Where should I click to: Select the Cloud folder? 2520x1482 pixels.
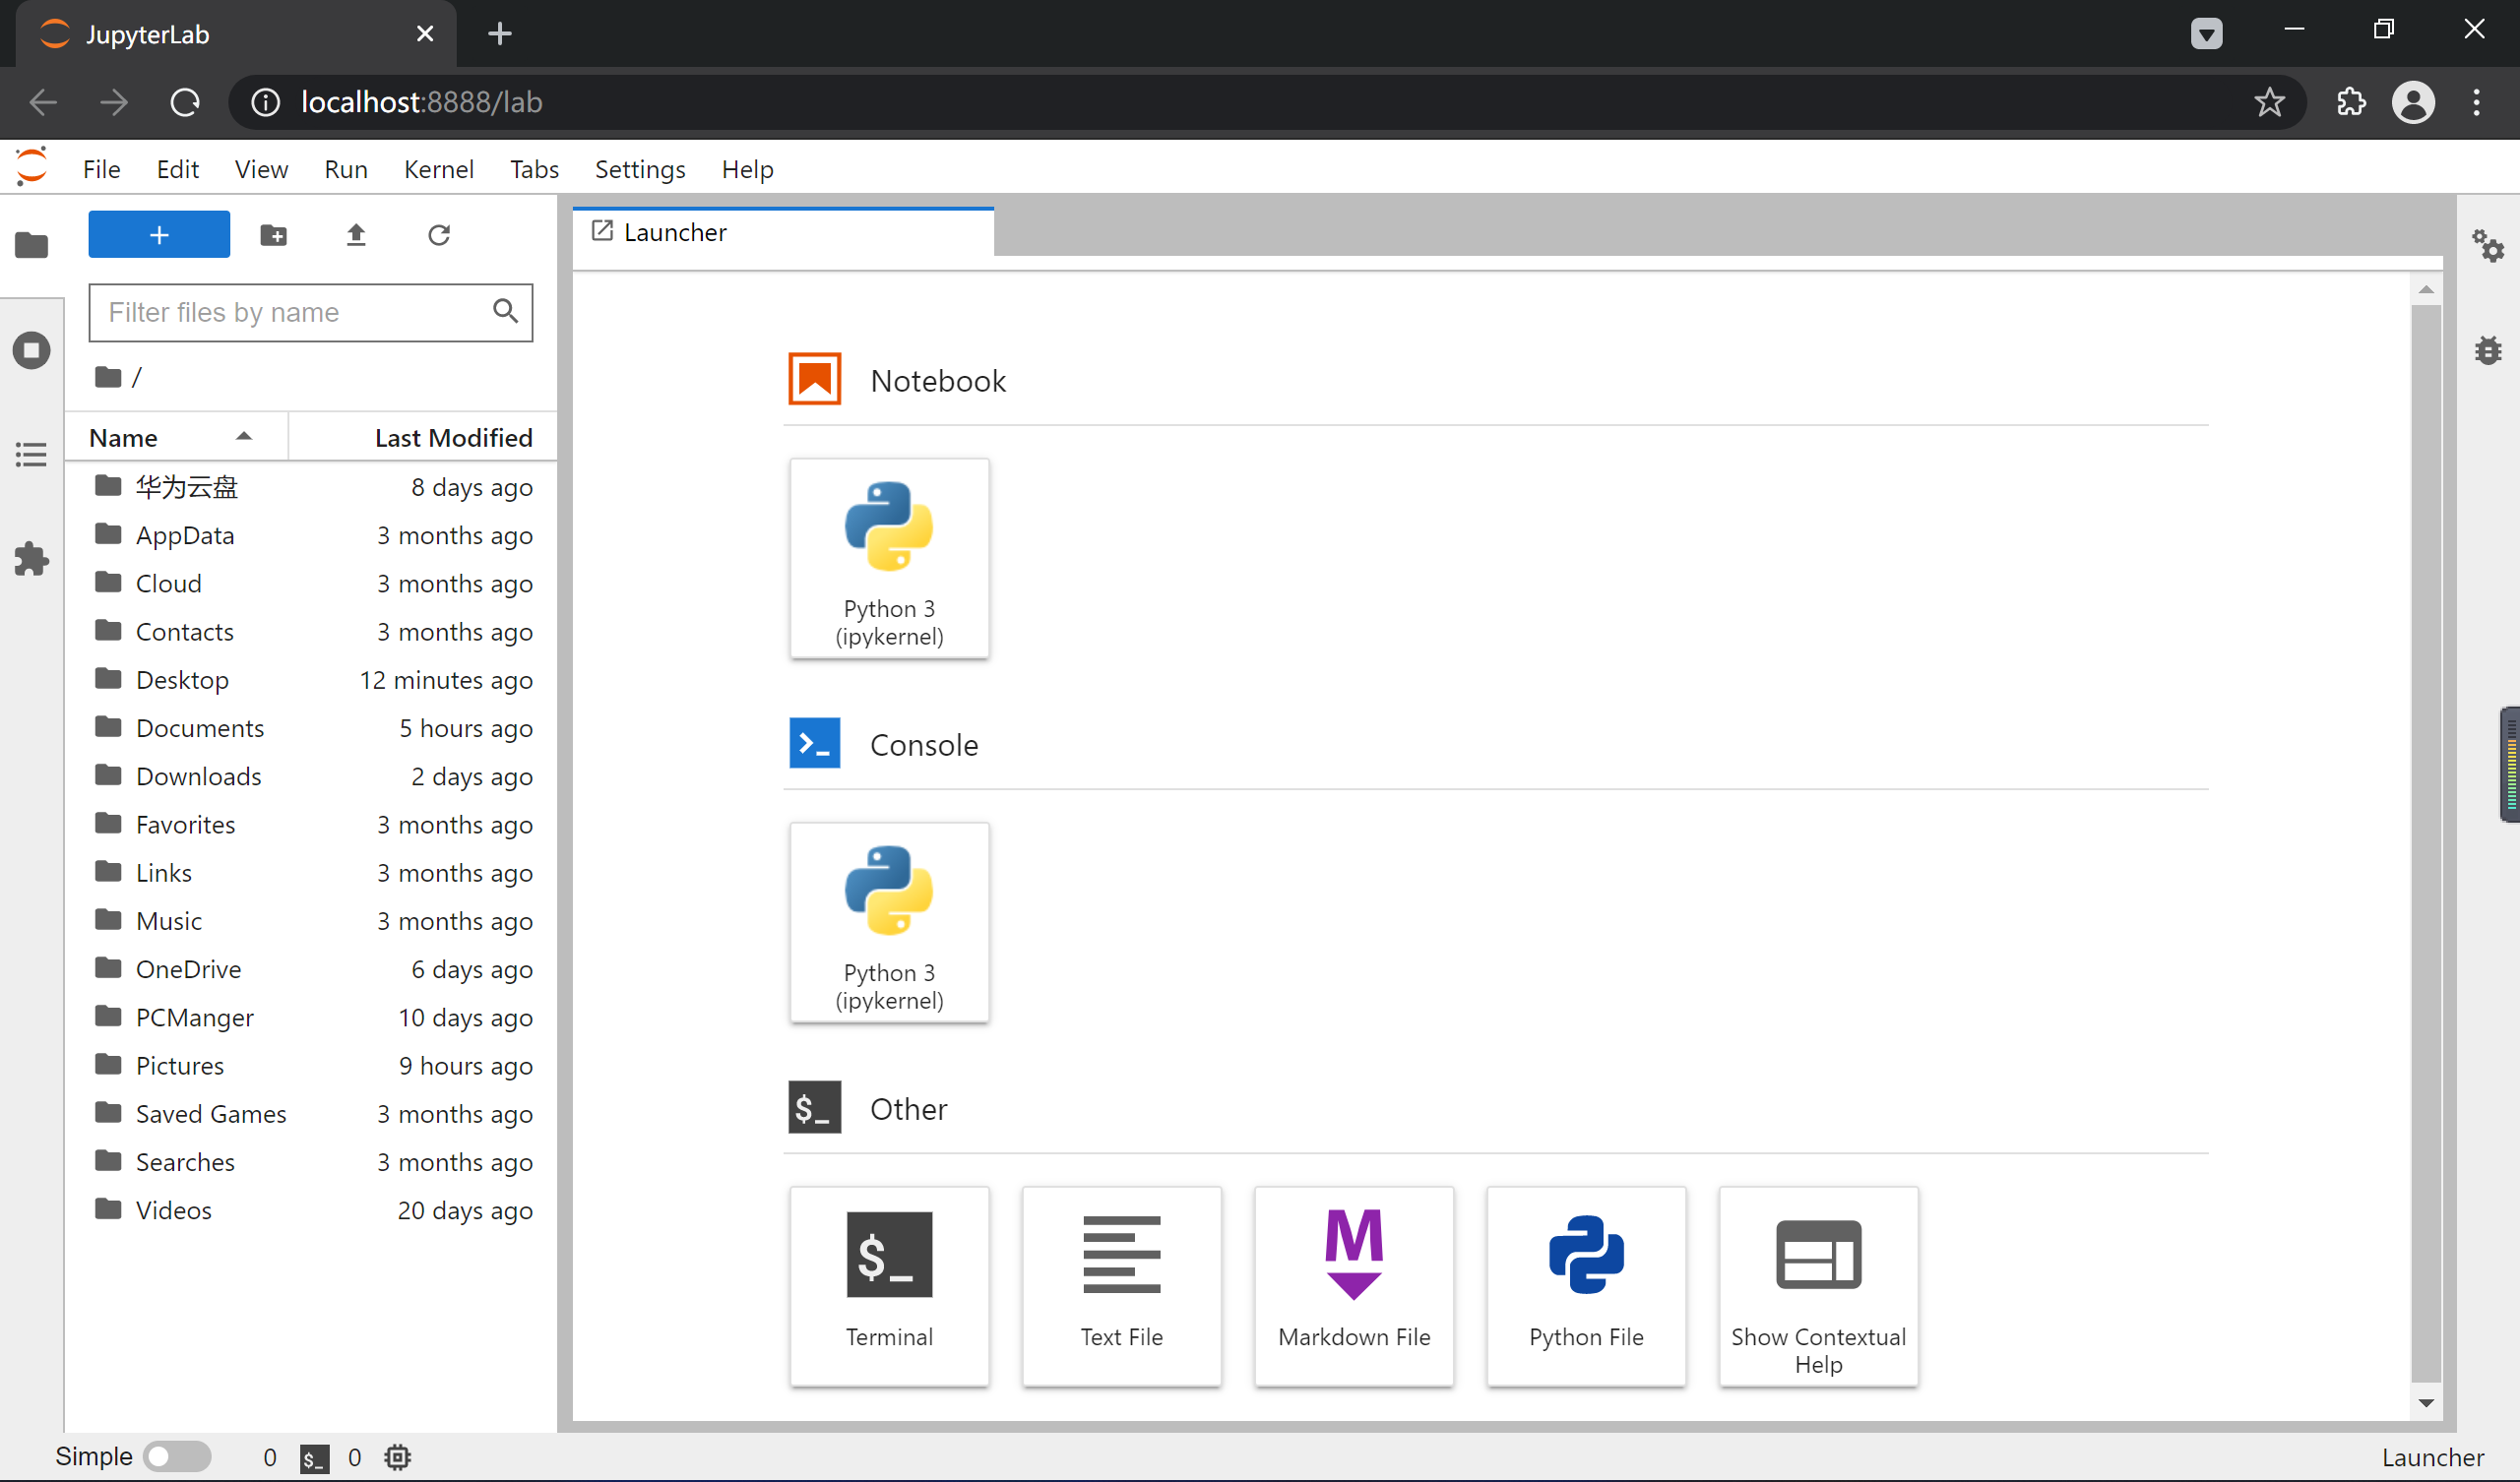click(x=311, y=583)
